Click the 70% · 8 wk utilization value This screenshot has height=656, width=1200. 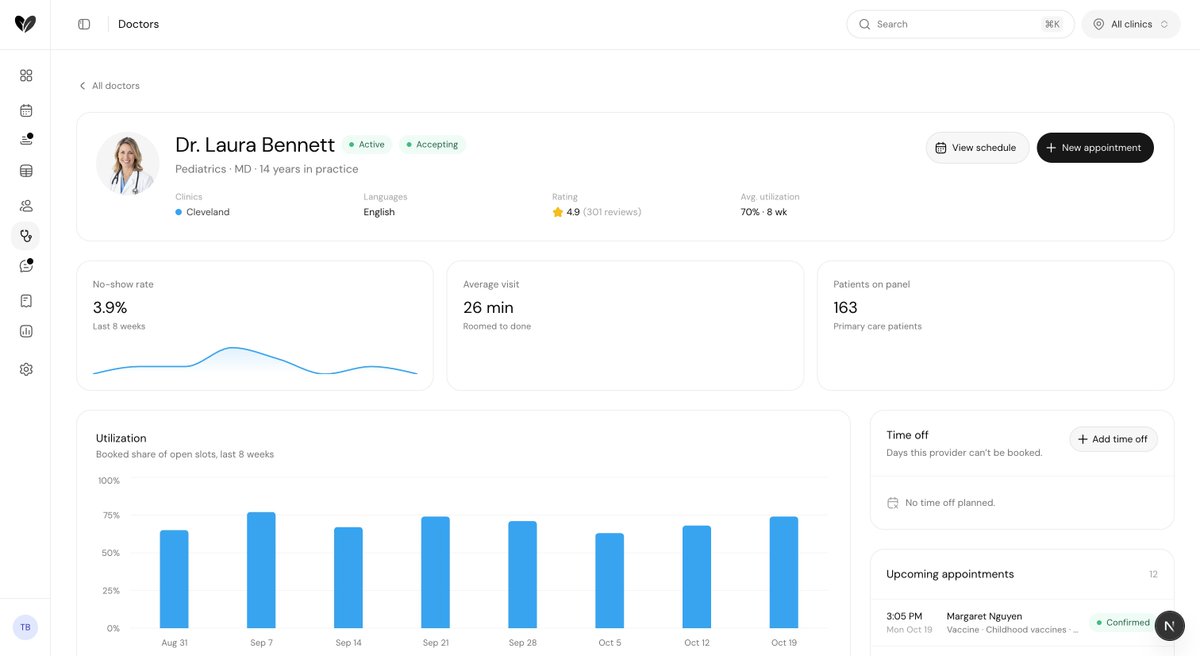pyautogui.click(x=764, y=212)
